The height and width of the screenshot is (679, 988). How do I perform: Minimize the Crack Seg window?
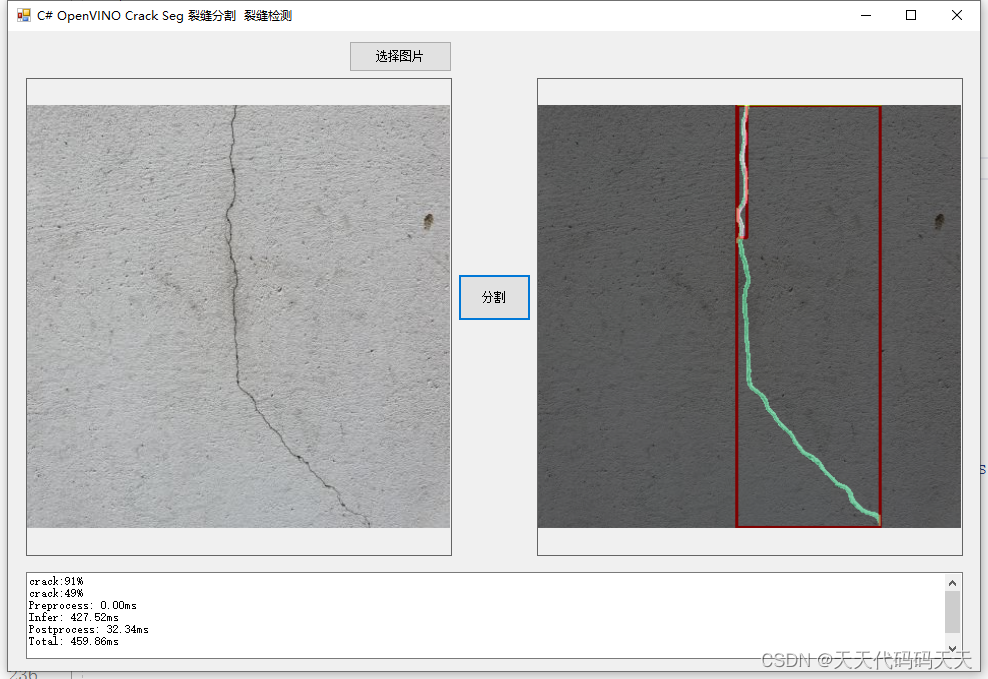(866, 15)
